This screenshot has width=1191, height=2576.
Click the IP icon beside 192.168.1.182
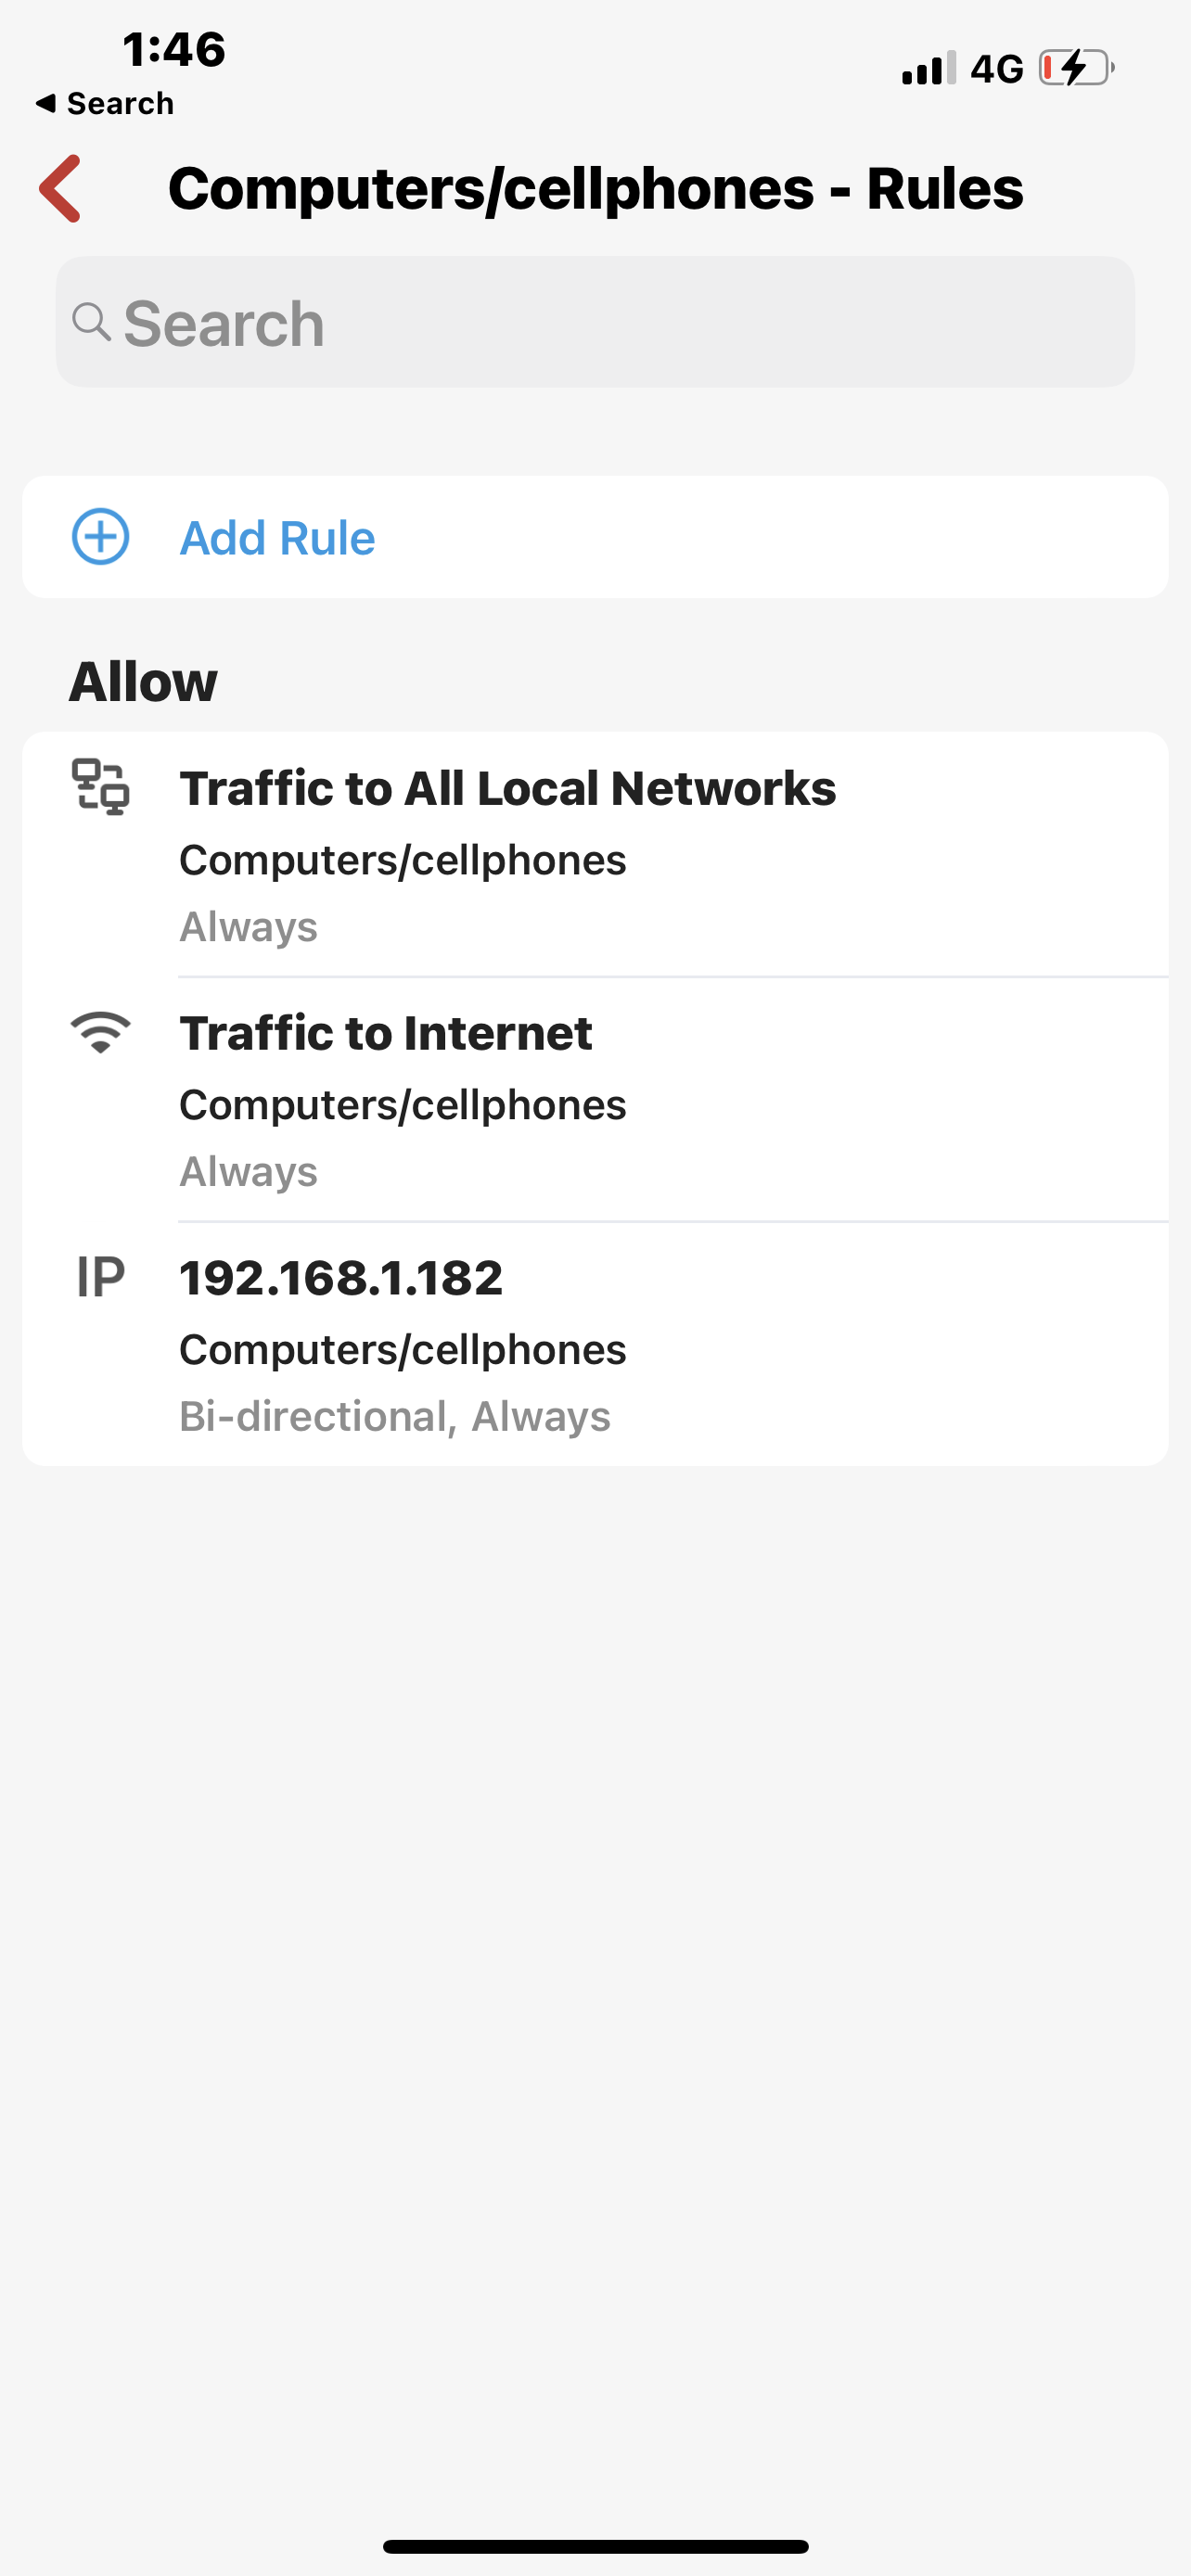[x=100, y=1277]
